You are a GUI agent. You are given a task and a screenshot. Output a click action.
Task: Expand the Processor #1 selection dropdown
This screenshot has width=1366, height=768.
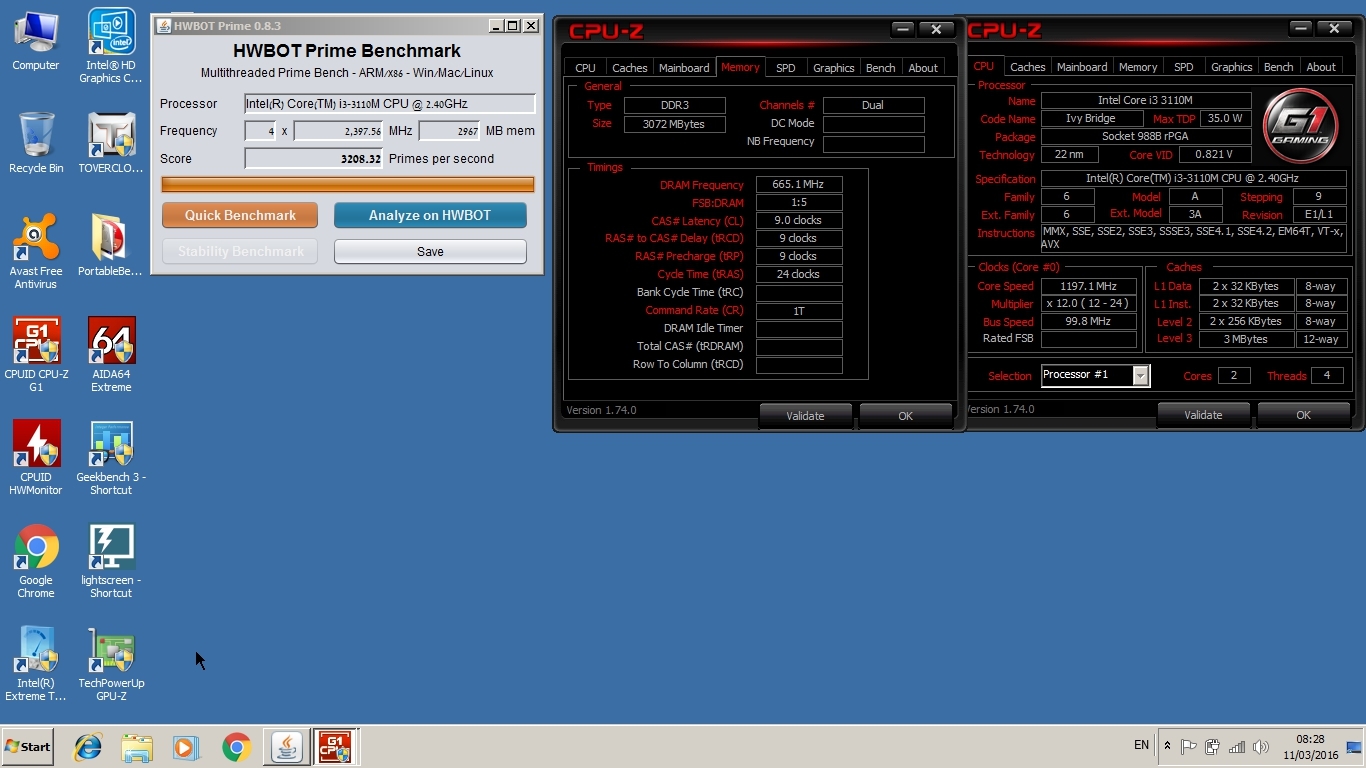point(1140,375)
